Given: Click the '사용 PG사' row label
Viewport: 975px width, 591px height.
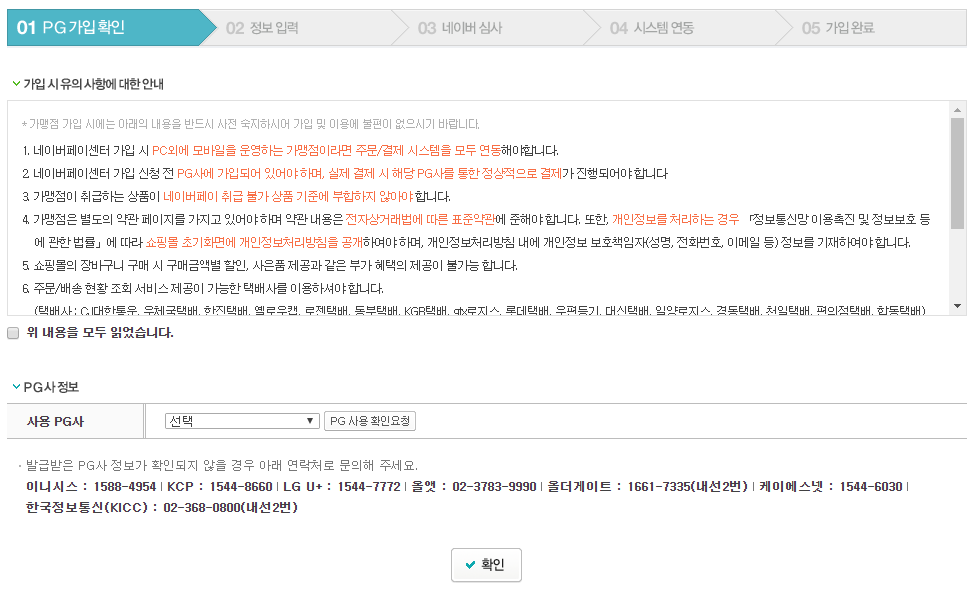Looking at the screenshot, I should point(55,421).
